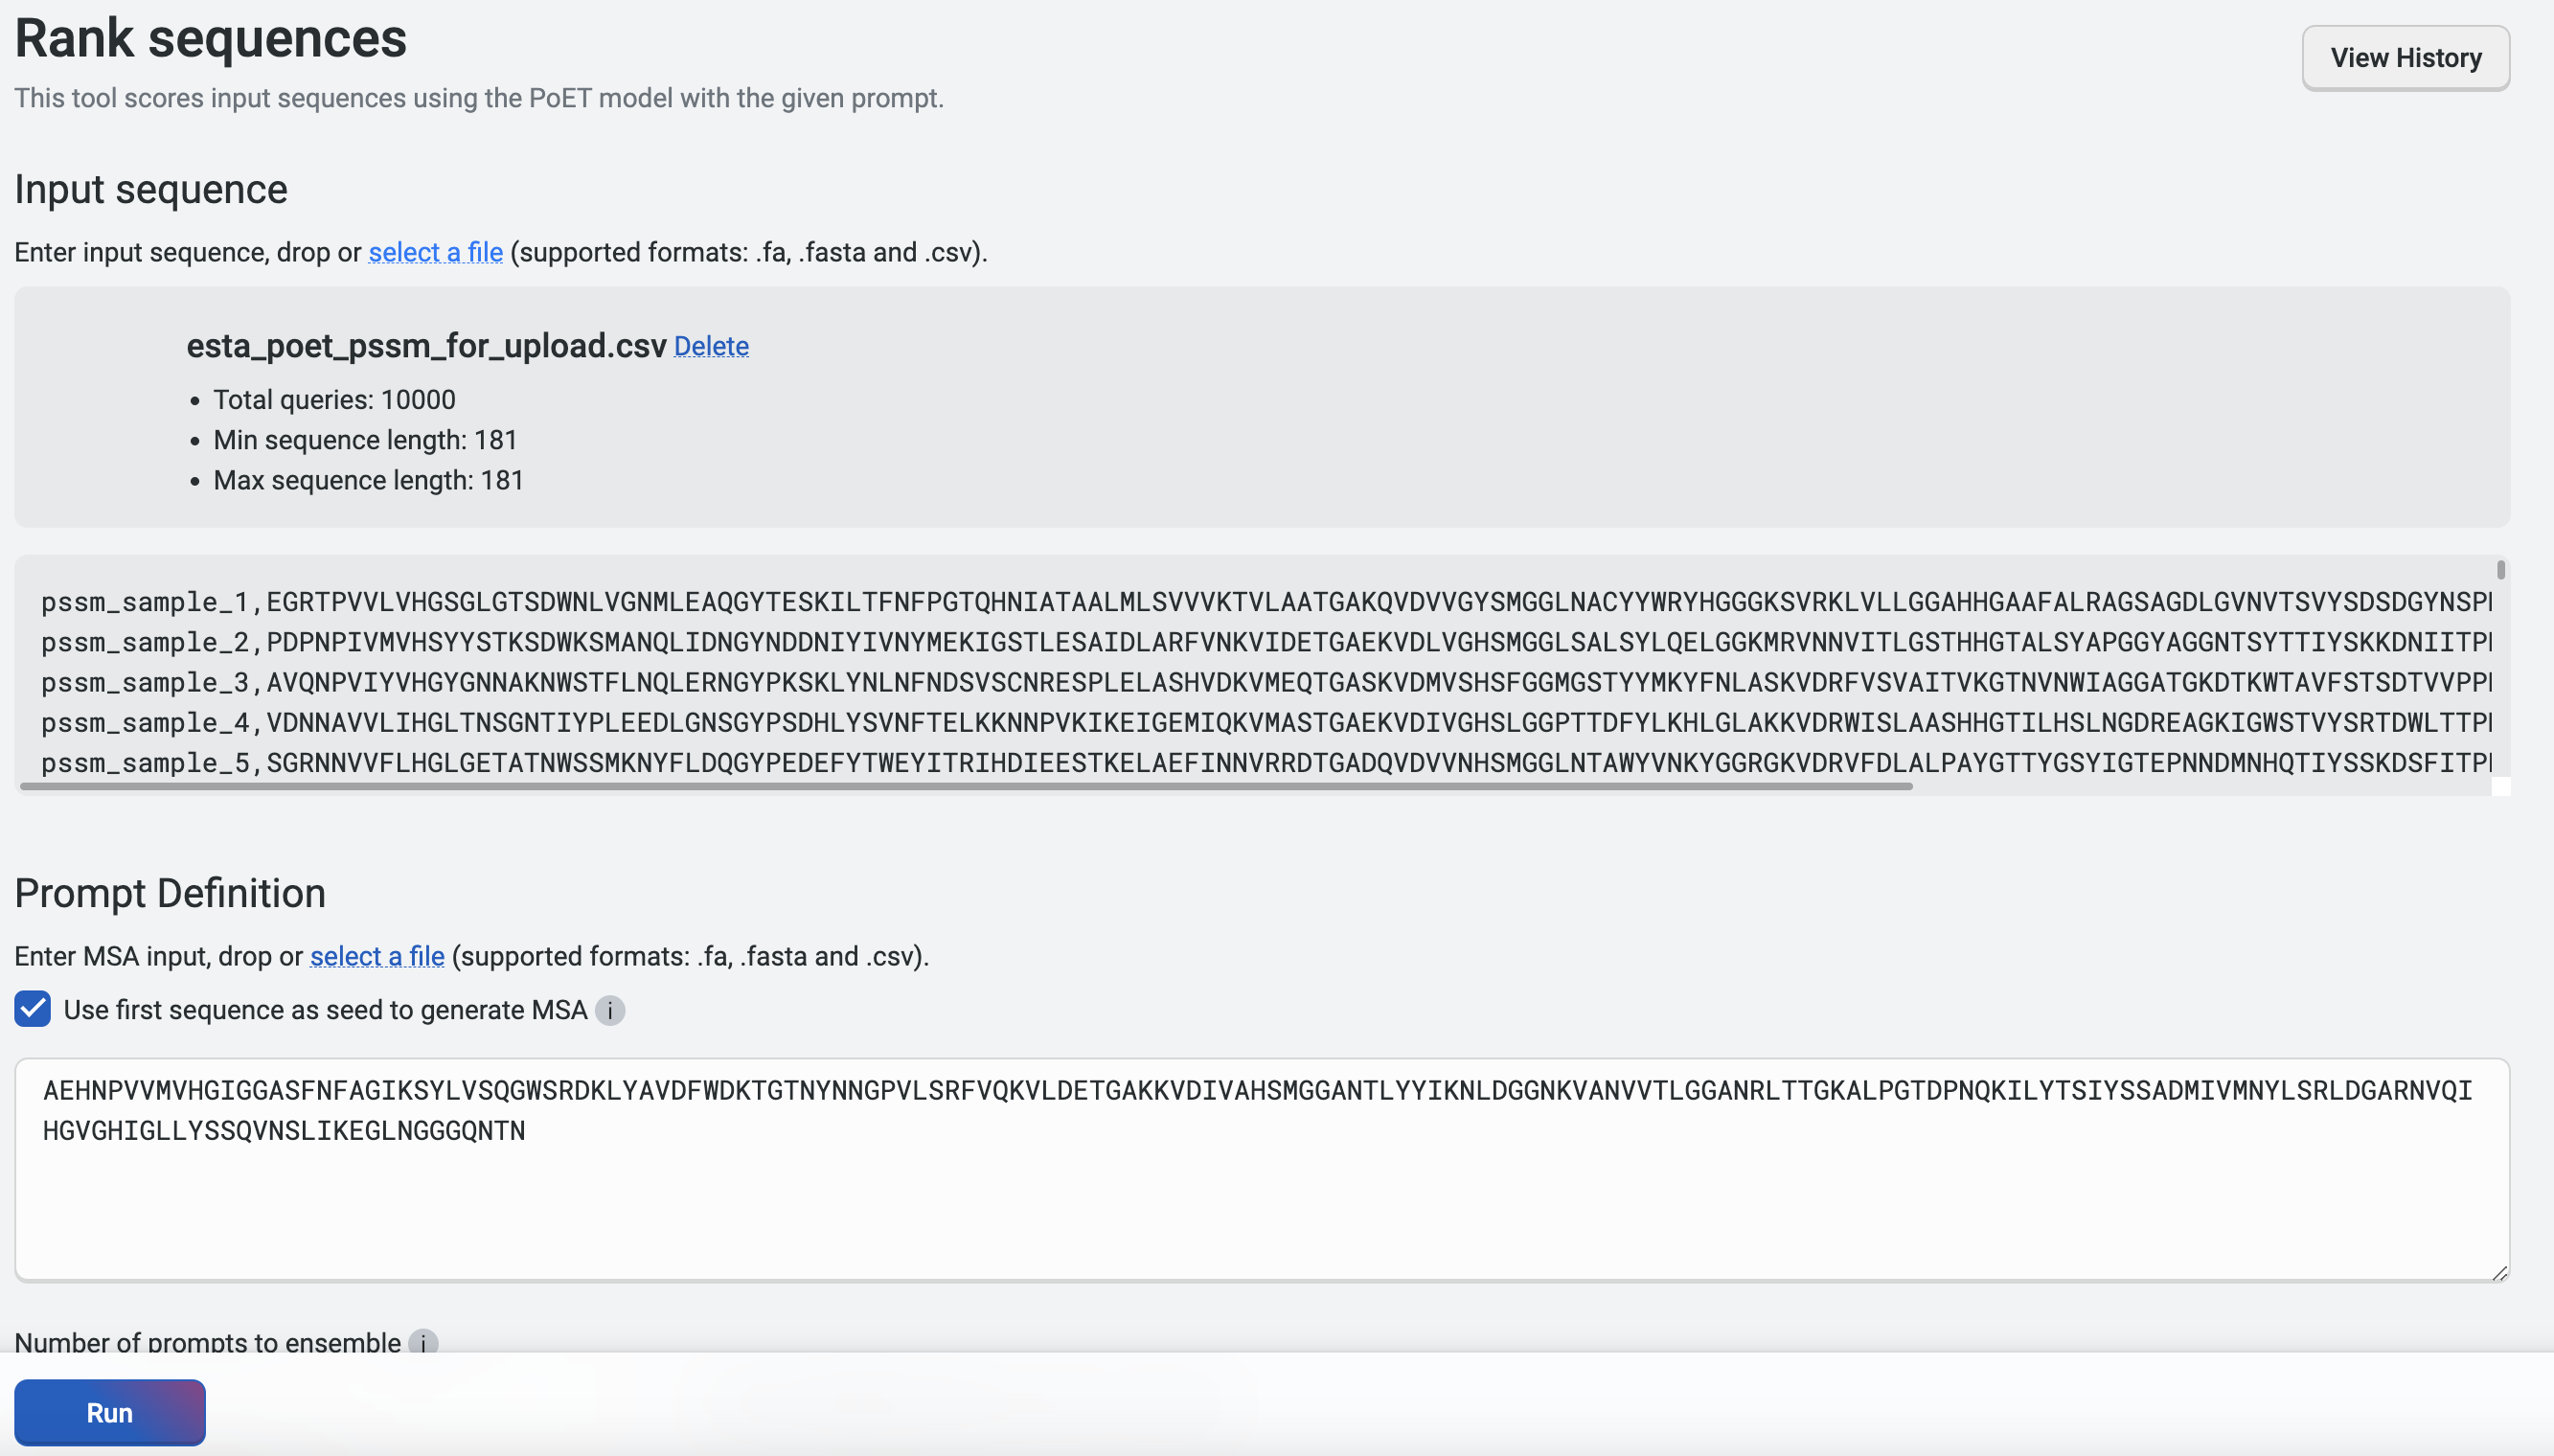Click the esta_poet_pssm_for_upload.csv filename label
This screenshot has height=1456, width=2554.
[425, 346]
